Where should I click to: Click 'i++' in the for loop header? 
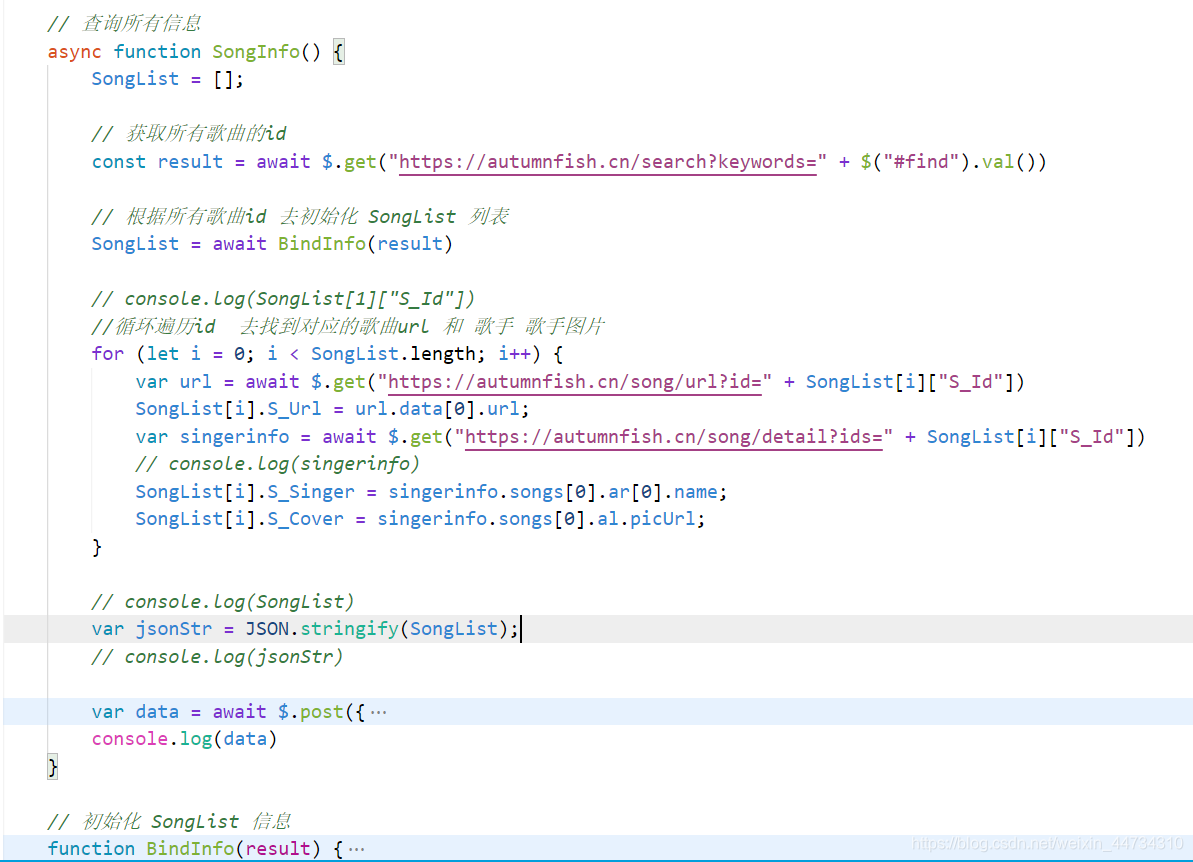pyautogui.click(x=514, y=354)
